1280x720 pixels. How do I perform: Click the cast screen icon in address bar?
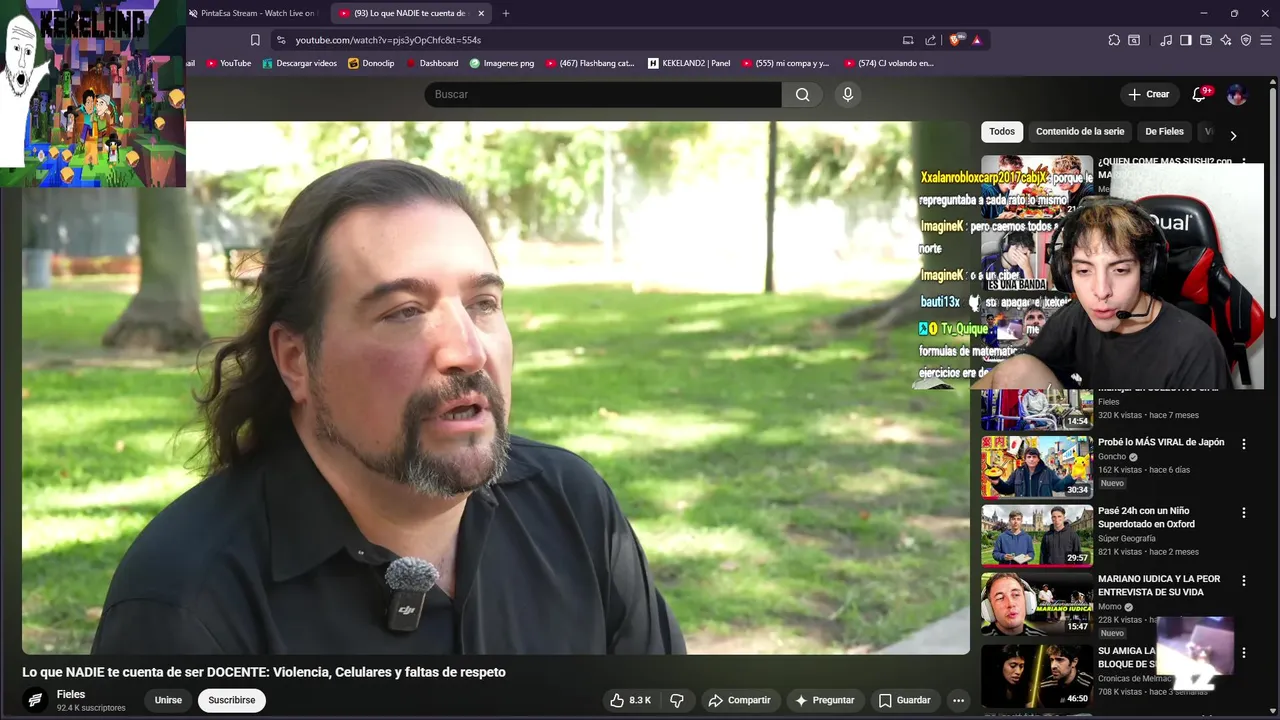point(908,40)
